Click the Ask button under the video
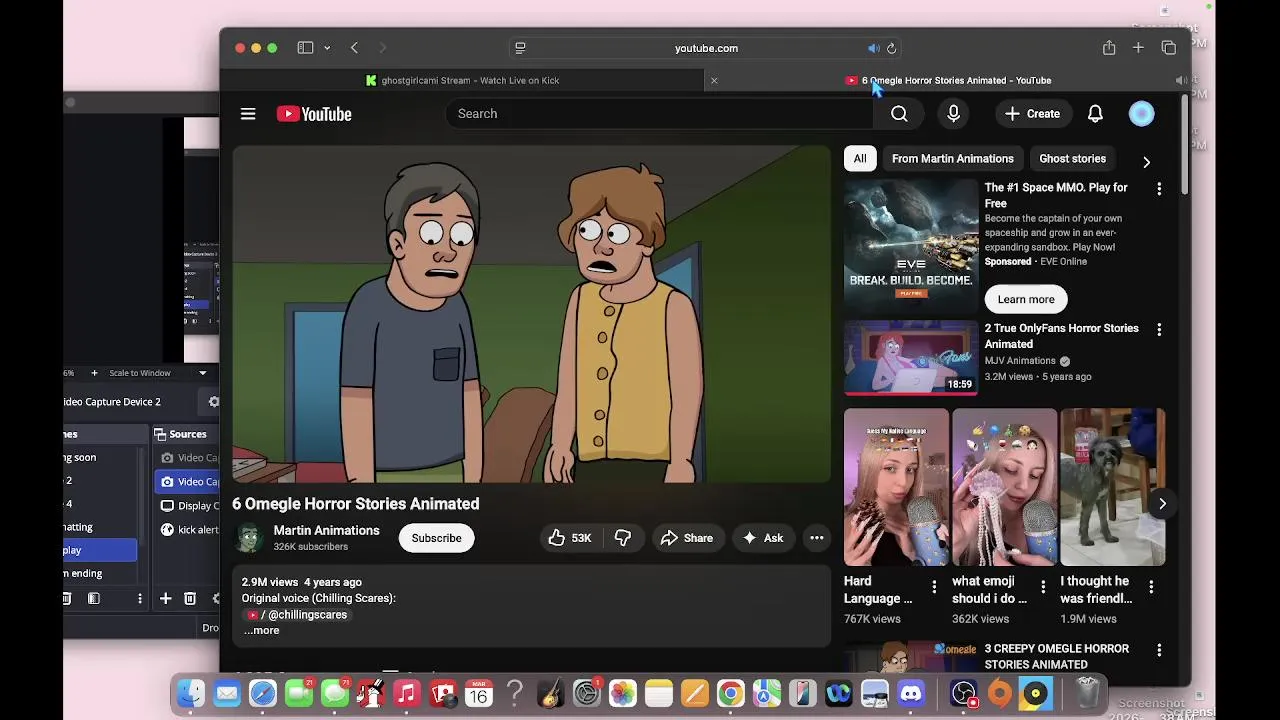Screen dimensions: 1280x720 click(x=762, y=538)
